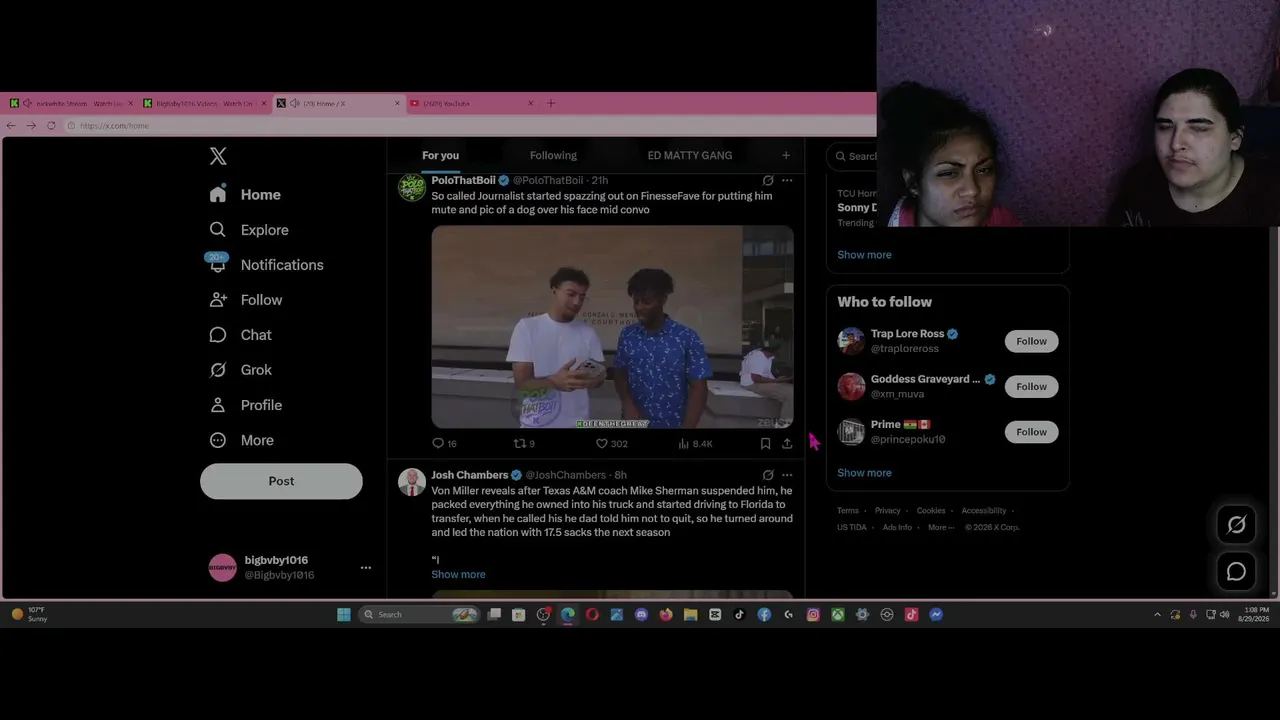Viewport: 1280px width, 720px height.
Task: Expand Josh Chambers post with Show more
Action: pyautogui.click(x=458, y=575)
